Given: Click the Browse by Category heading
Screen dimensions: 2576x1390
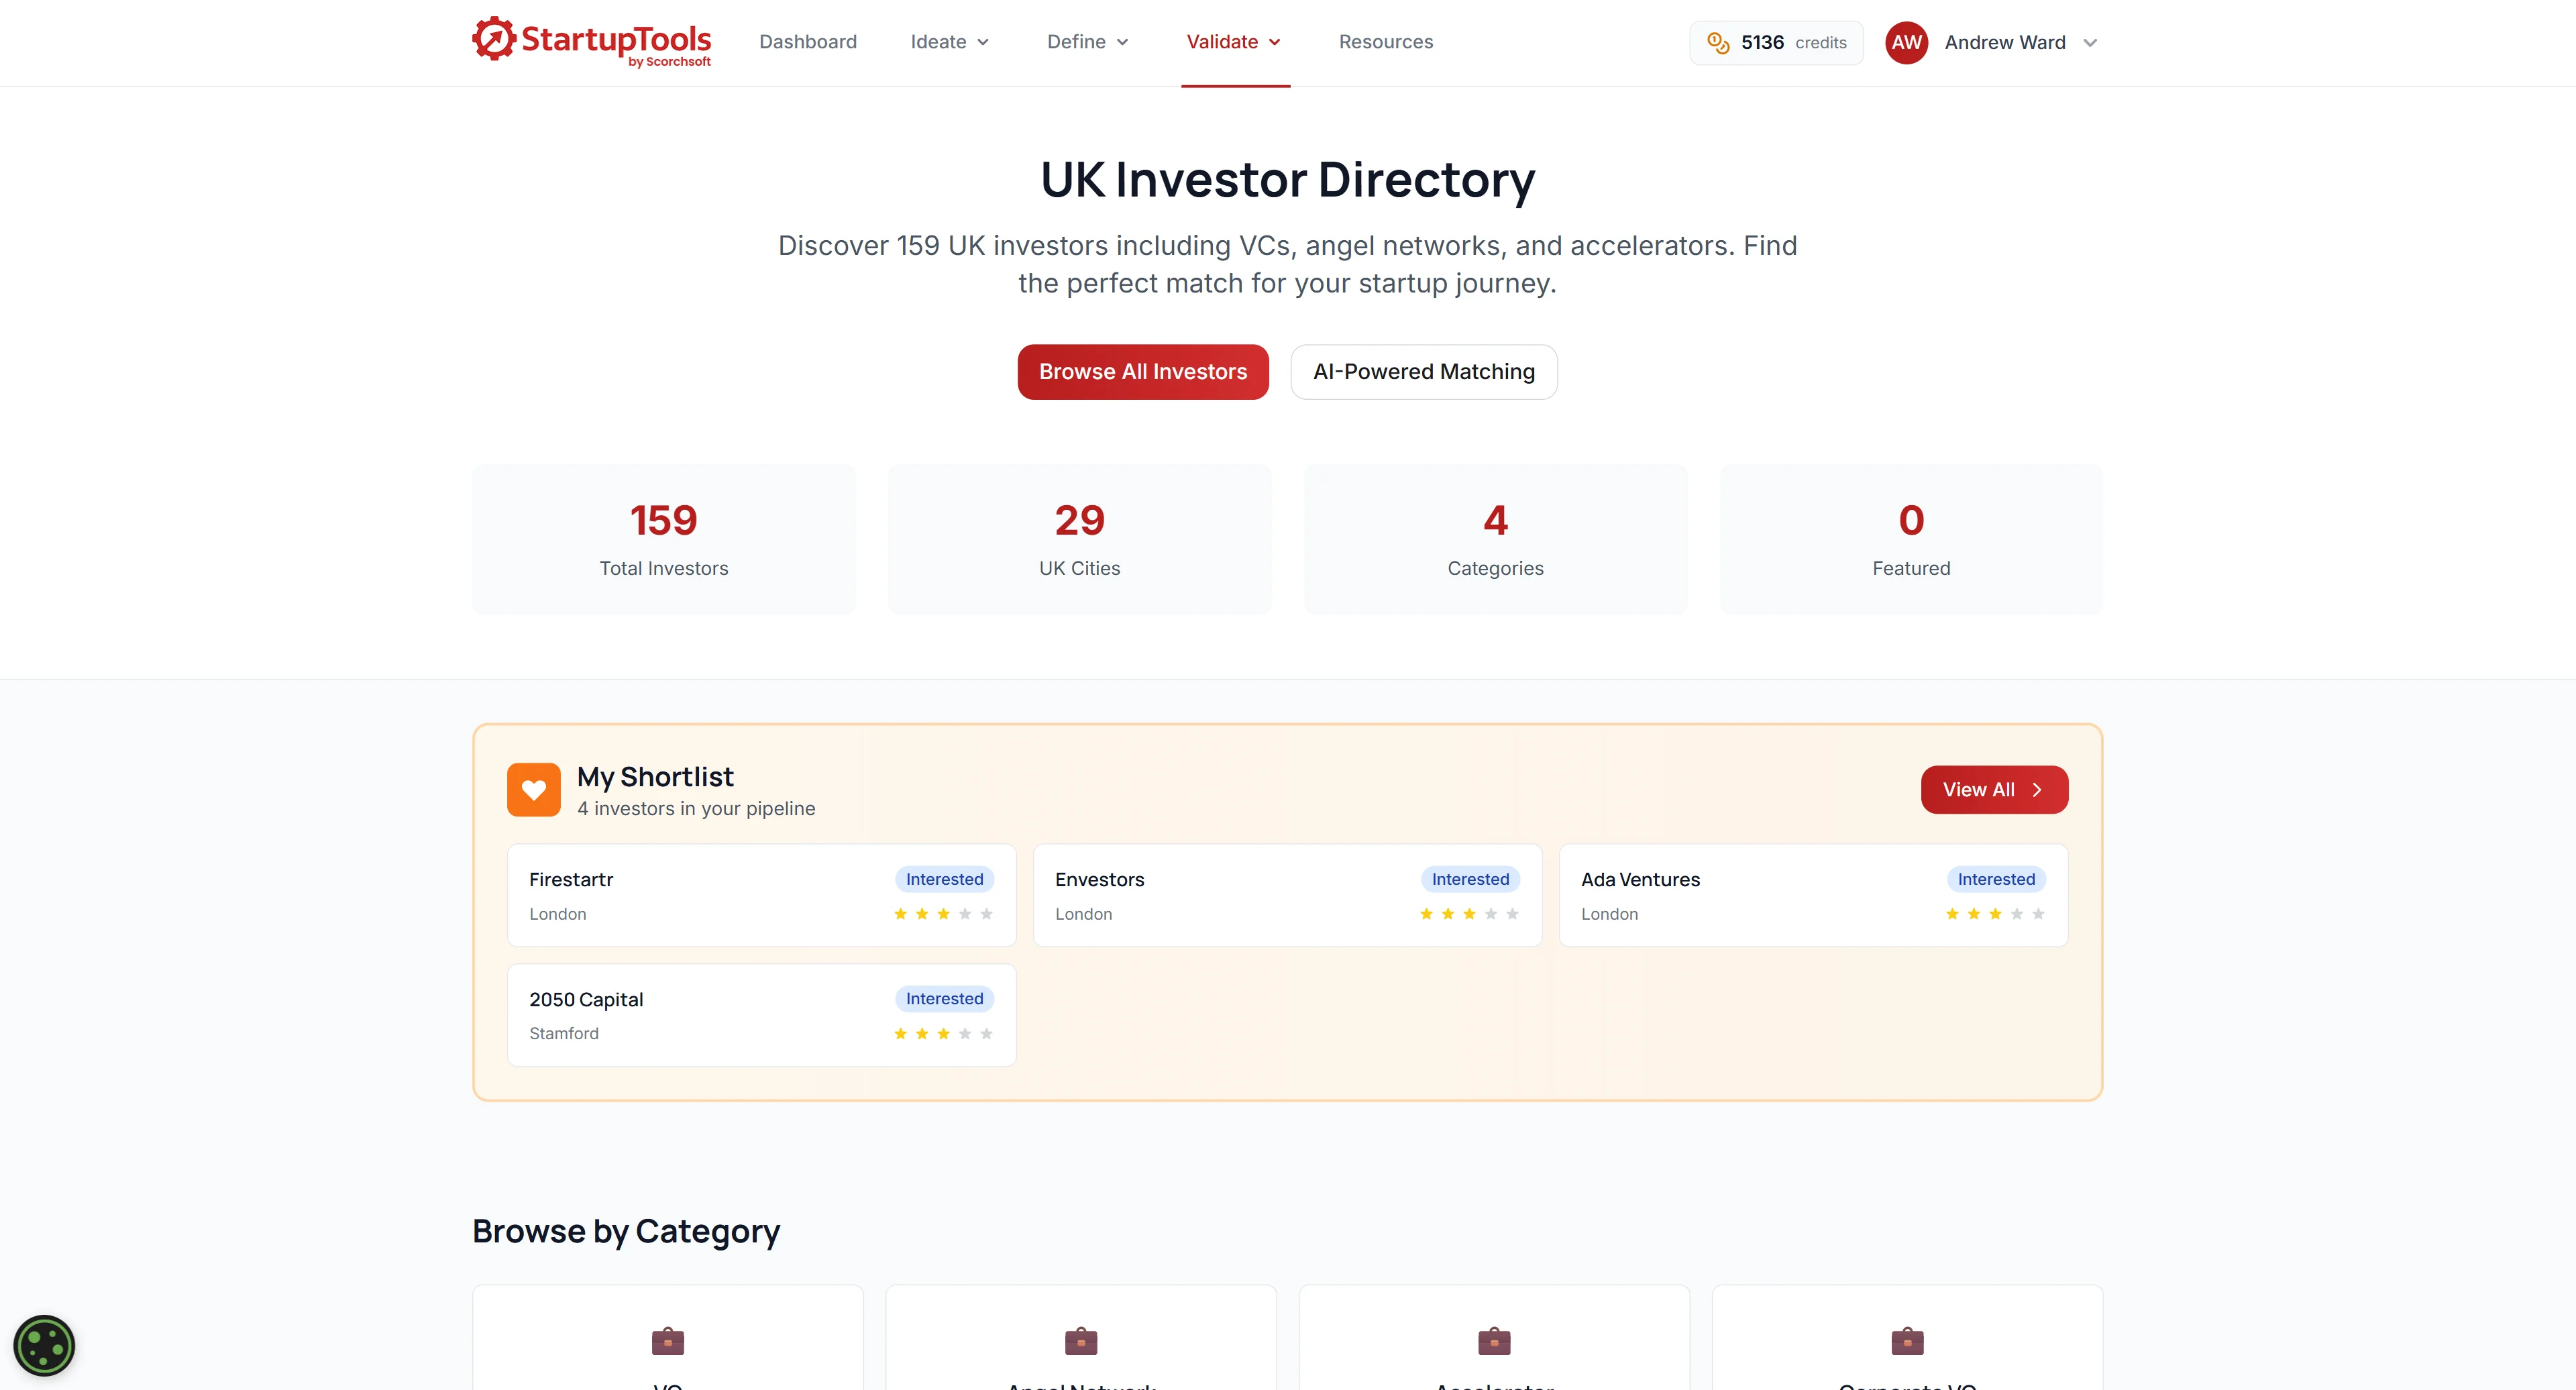Looking at the screenshot, I should tap(626, 1232).
